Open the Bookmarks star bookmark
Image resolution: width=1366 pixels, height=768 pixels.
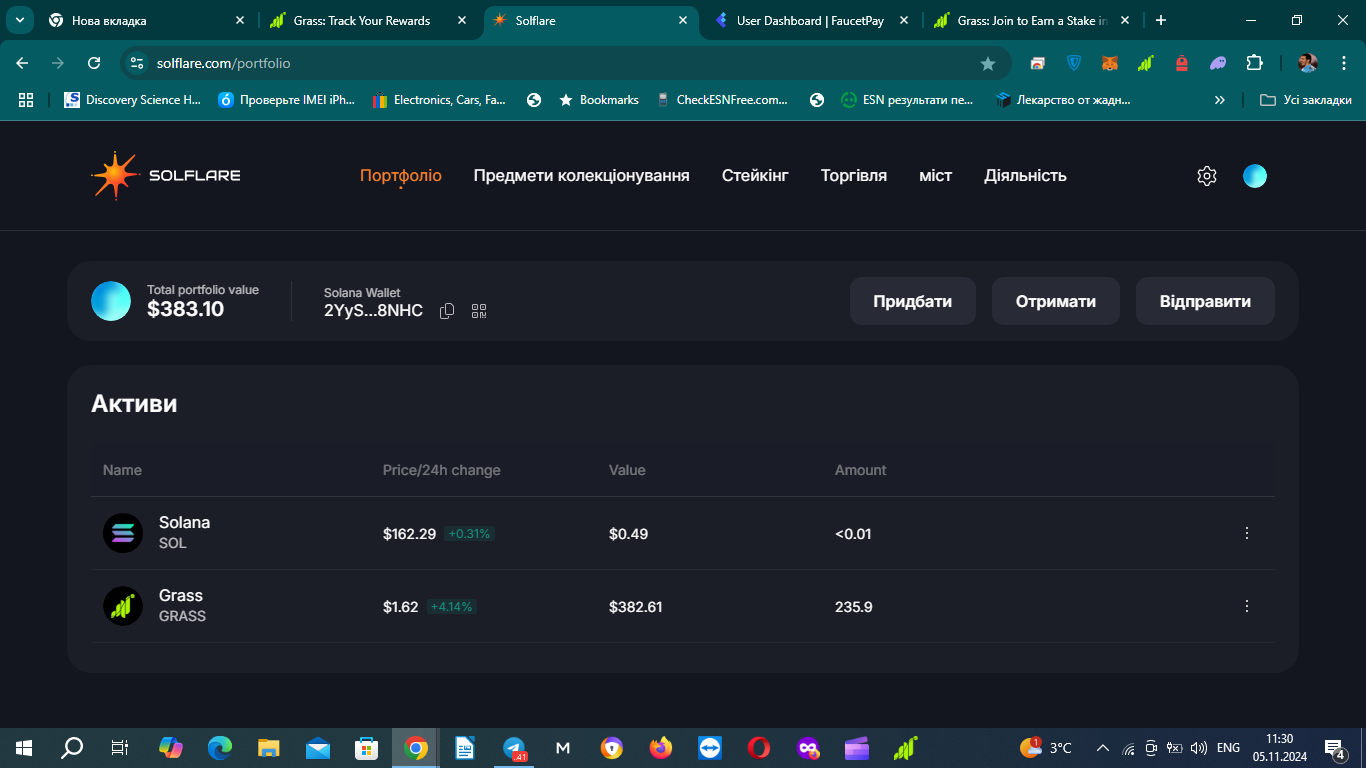click(x=599, y=100)
